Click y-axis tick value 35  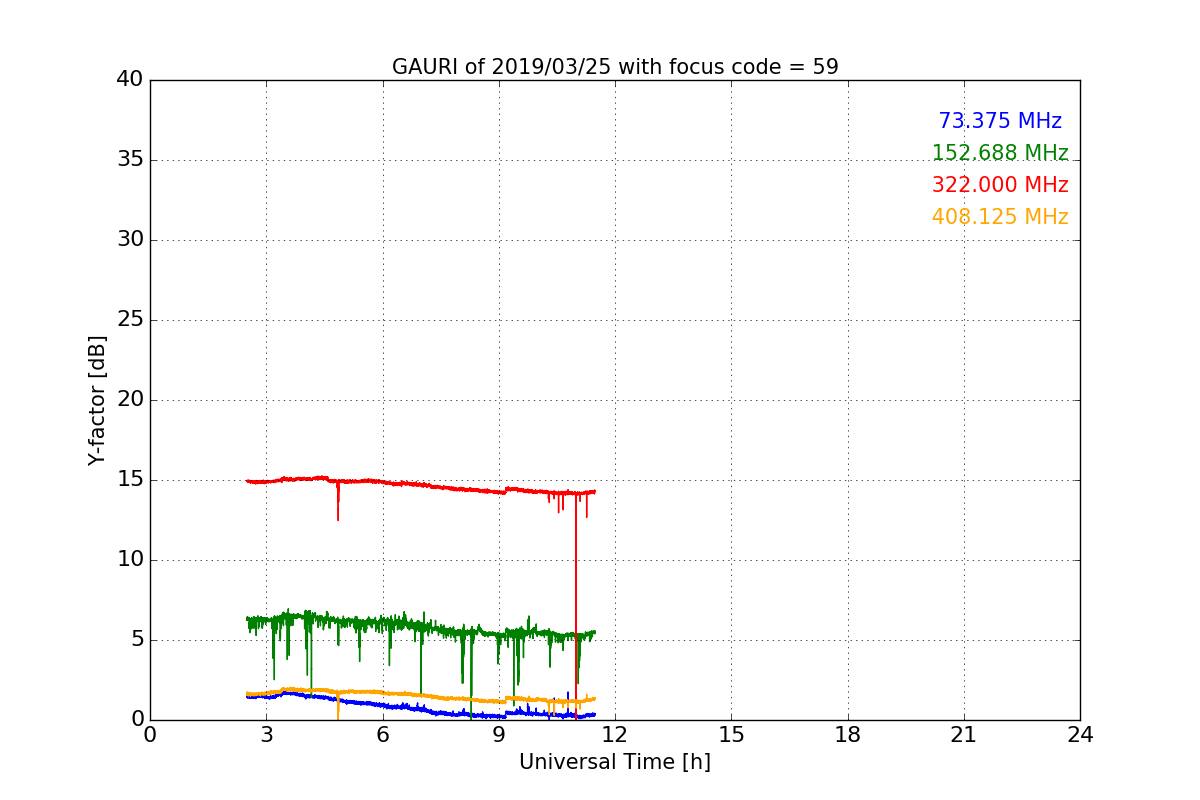(130, 160)
